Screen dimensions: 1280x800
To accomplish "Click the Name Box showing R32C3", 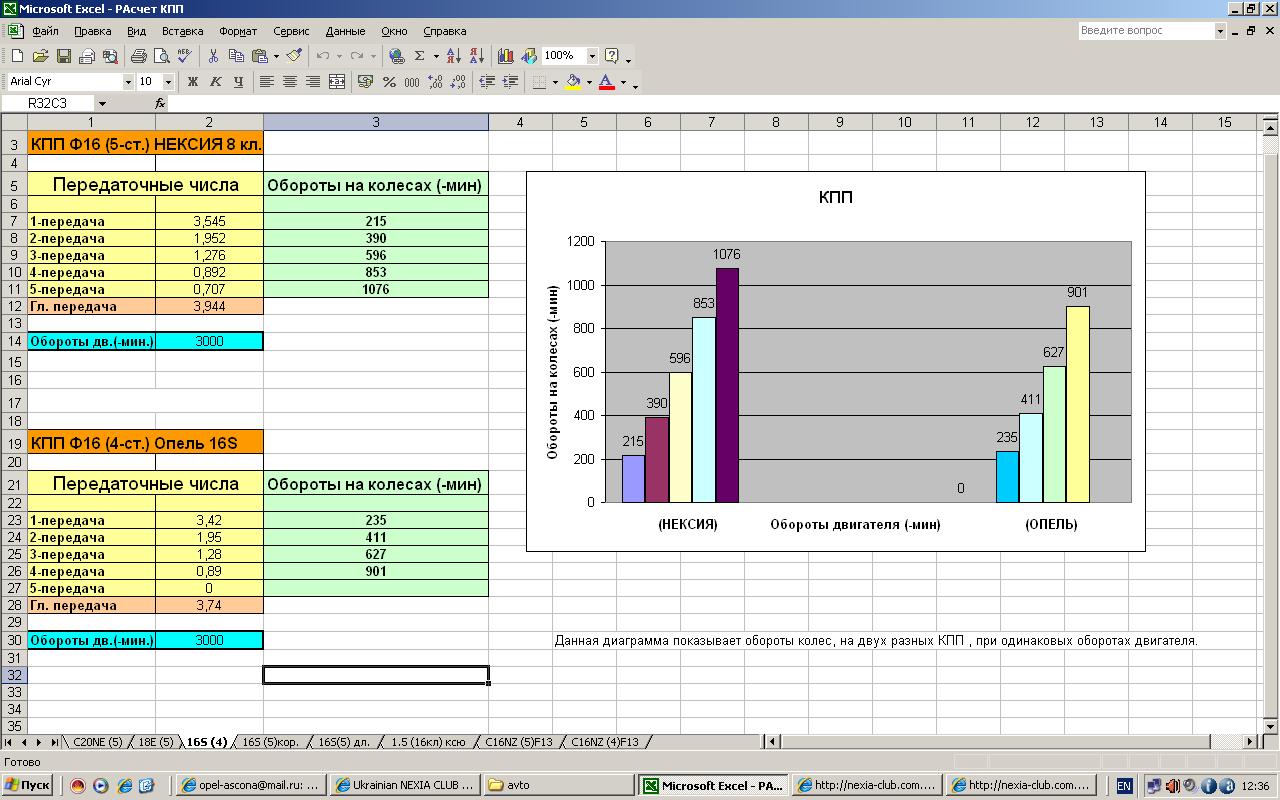I will click(48, 103).
